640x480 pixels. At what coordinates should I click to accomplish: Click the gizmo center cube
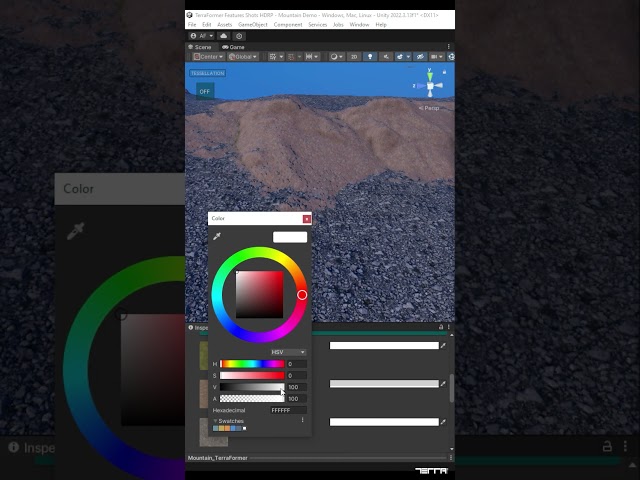tap(430, 86)
